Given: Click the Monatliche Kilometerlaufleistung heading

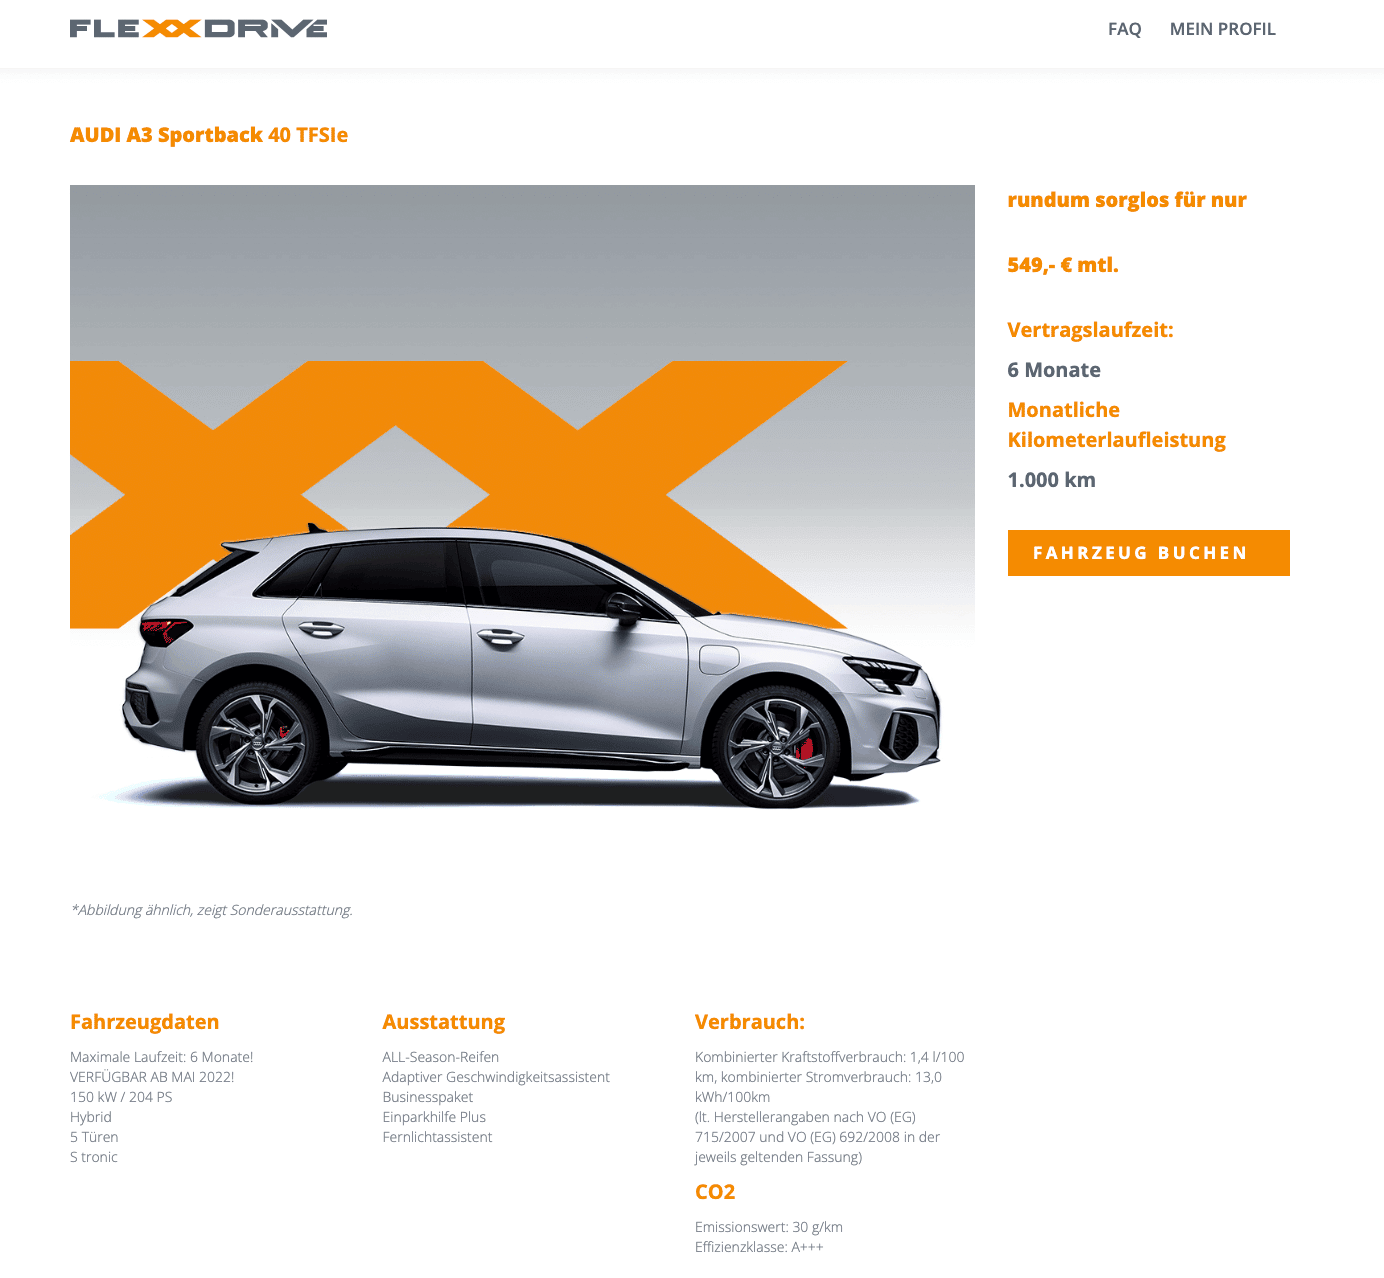Looking at the screenshot, I should point(1116,425).
